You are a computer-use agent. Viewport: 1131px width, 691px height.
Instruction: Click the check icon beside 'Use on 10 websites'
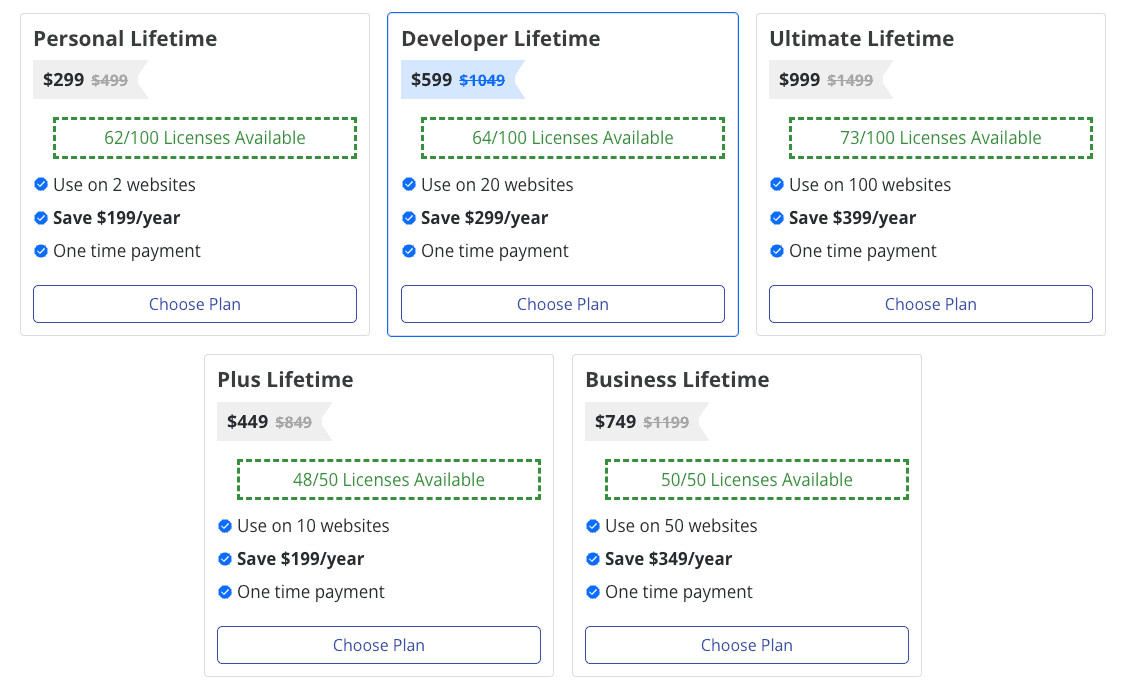(x=225, y=526)
